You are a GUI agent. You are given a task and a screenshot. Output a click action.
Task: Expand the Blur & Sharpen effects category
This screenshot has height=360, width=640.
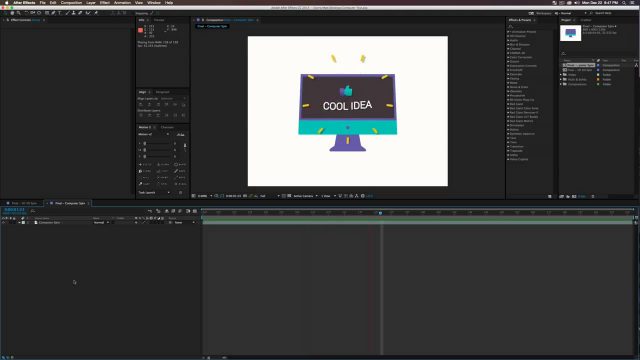click(x=508, y=44)
